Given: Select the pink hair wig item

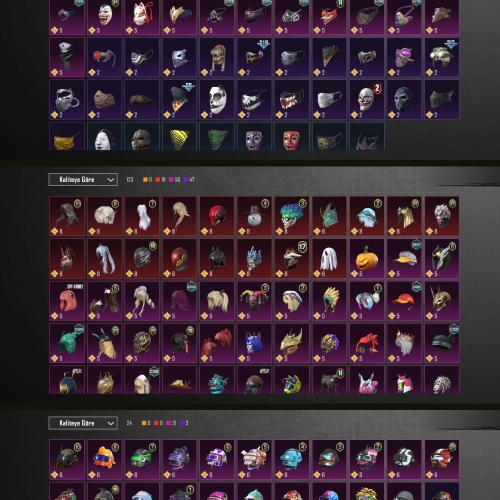Looking at the screenshot, I should (67, 301).
